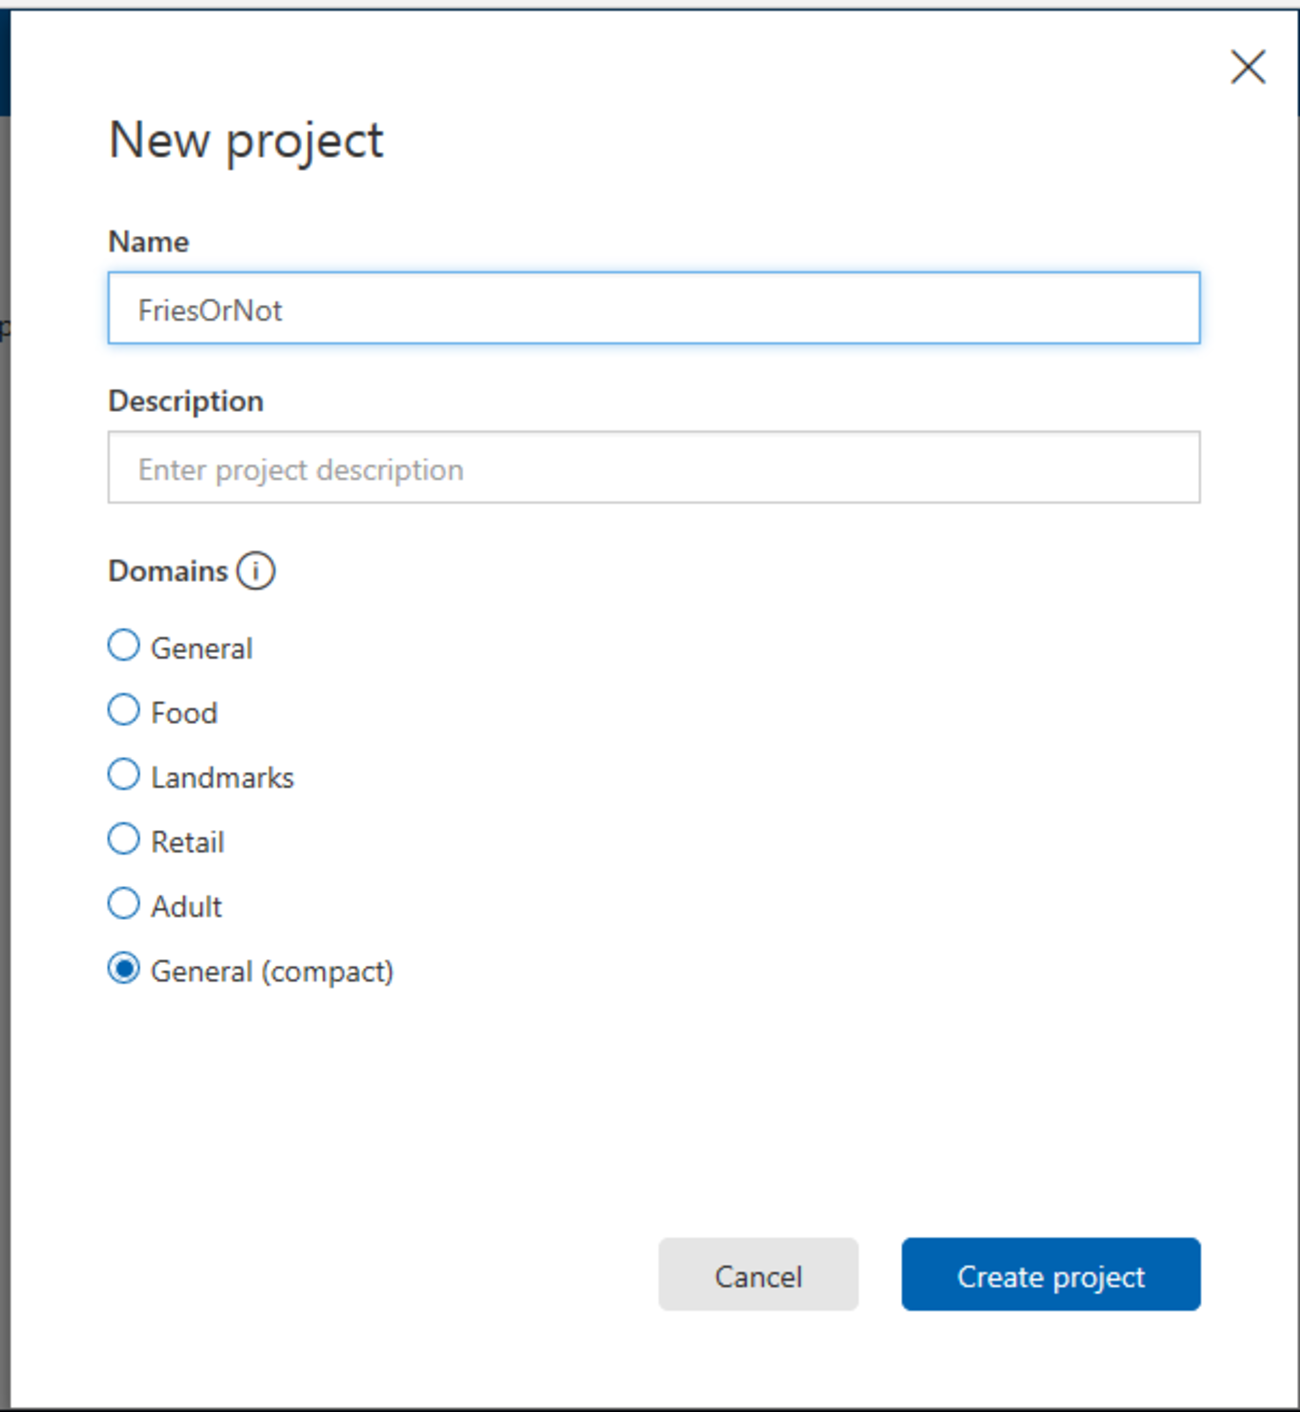Click the 'New project' dialog title
This screenshot has height=1412, width=1300.
point(246,140)
